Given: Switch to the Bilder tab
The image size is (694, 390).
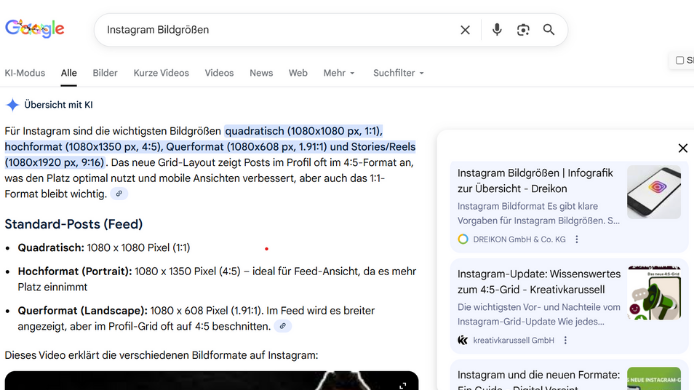Looking at the screenshot, I should [x=105, y=73].
